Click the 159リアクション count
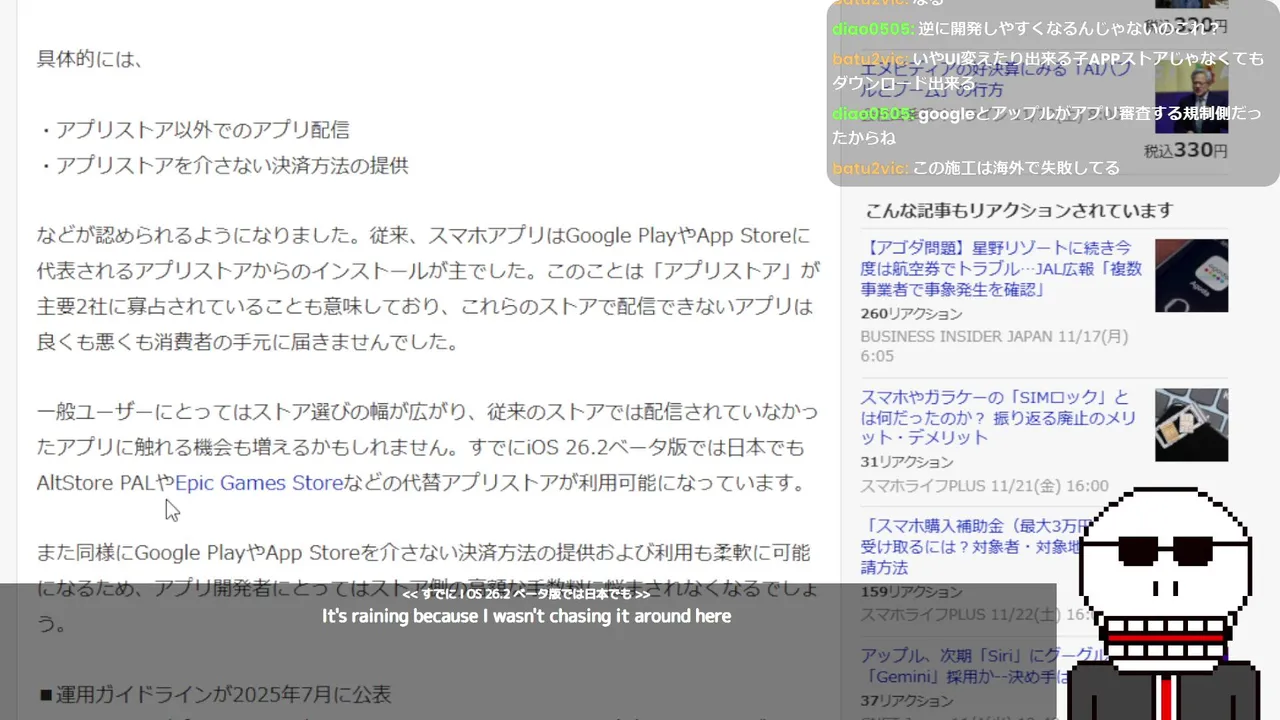1280x720 pixels. point(911,592)
